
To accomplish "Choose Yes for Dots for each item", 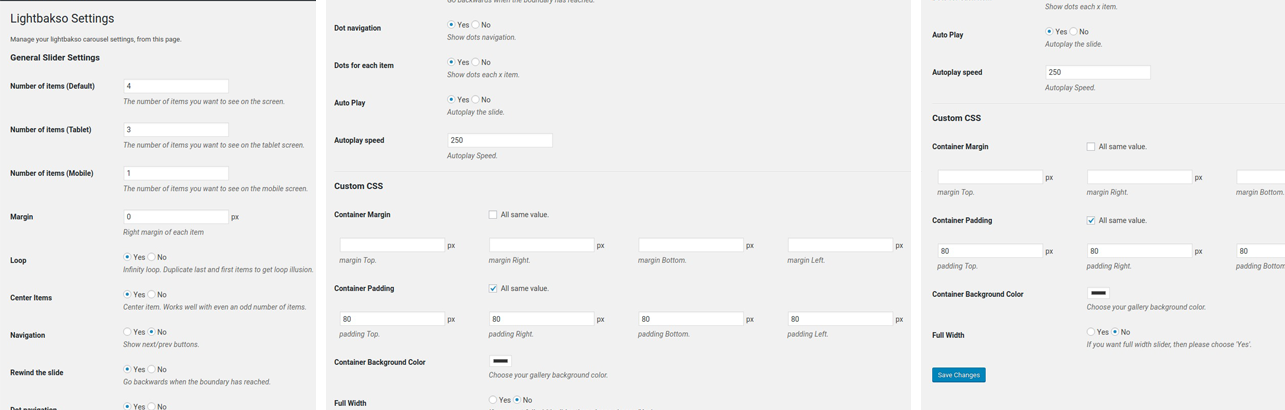I will (x=451, y=62).
